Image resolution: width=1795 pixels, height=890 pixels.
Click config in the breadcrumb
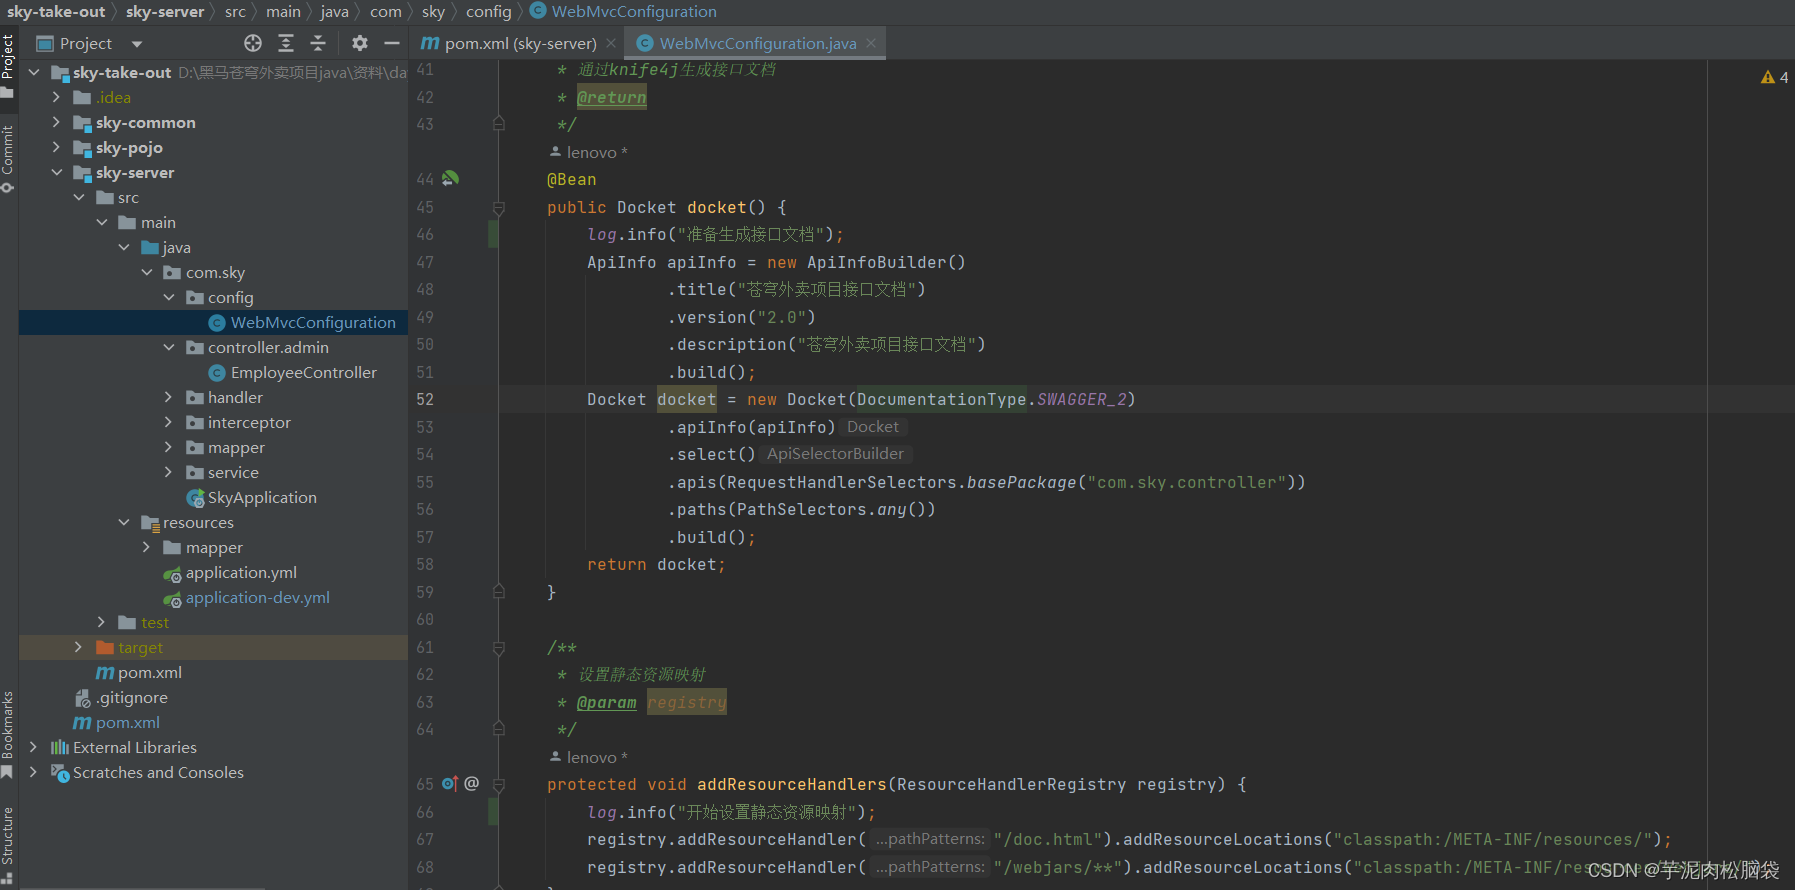point(488,11)
